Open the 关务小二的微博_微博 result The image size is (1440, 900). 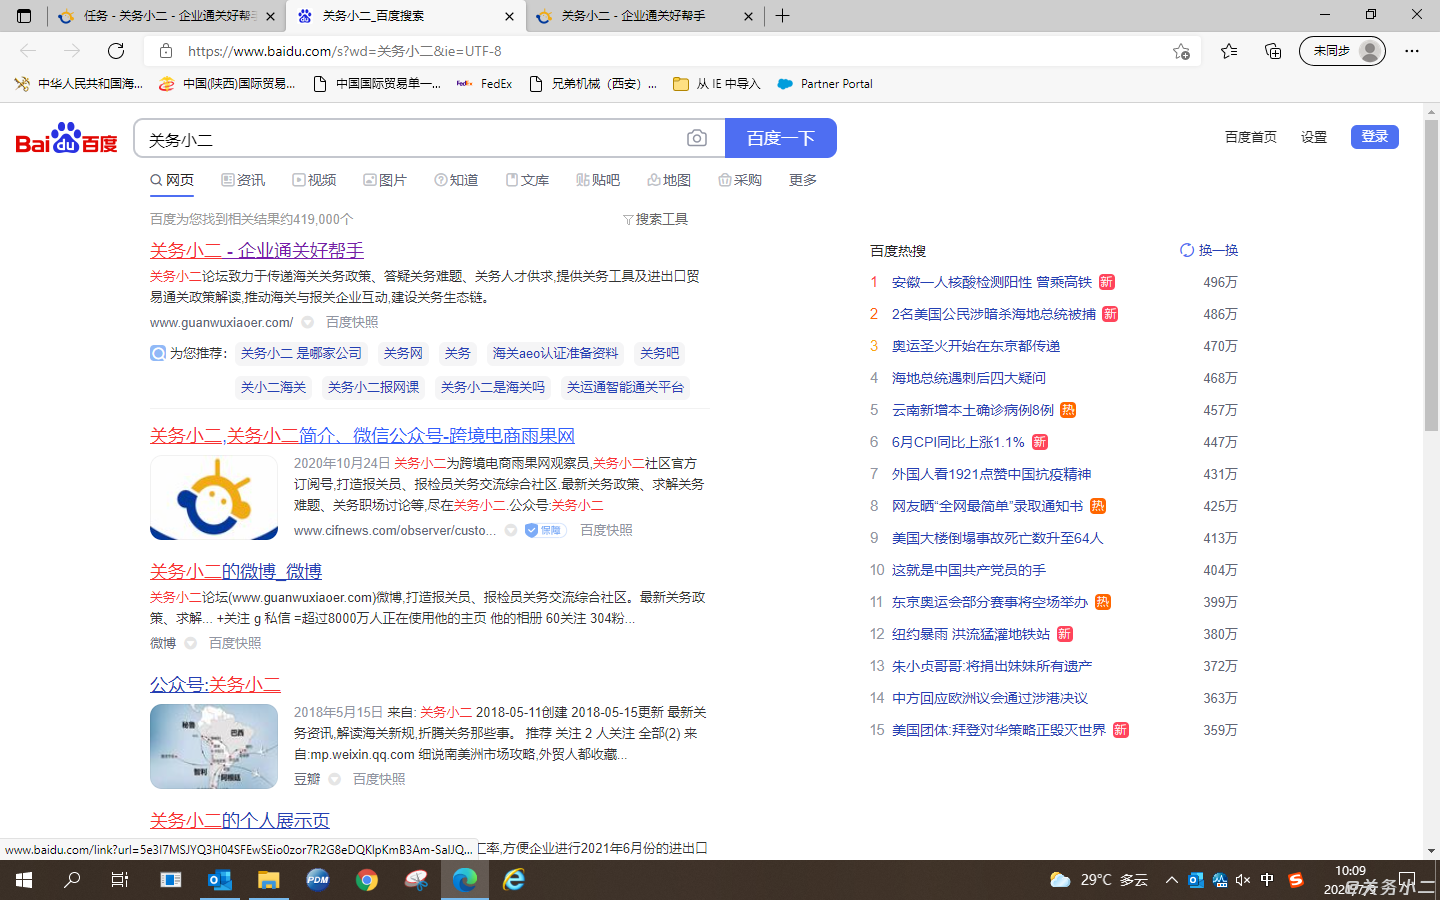tap(236, 571)
